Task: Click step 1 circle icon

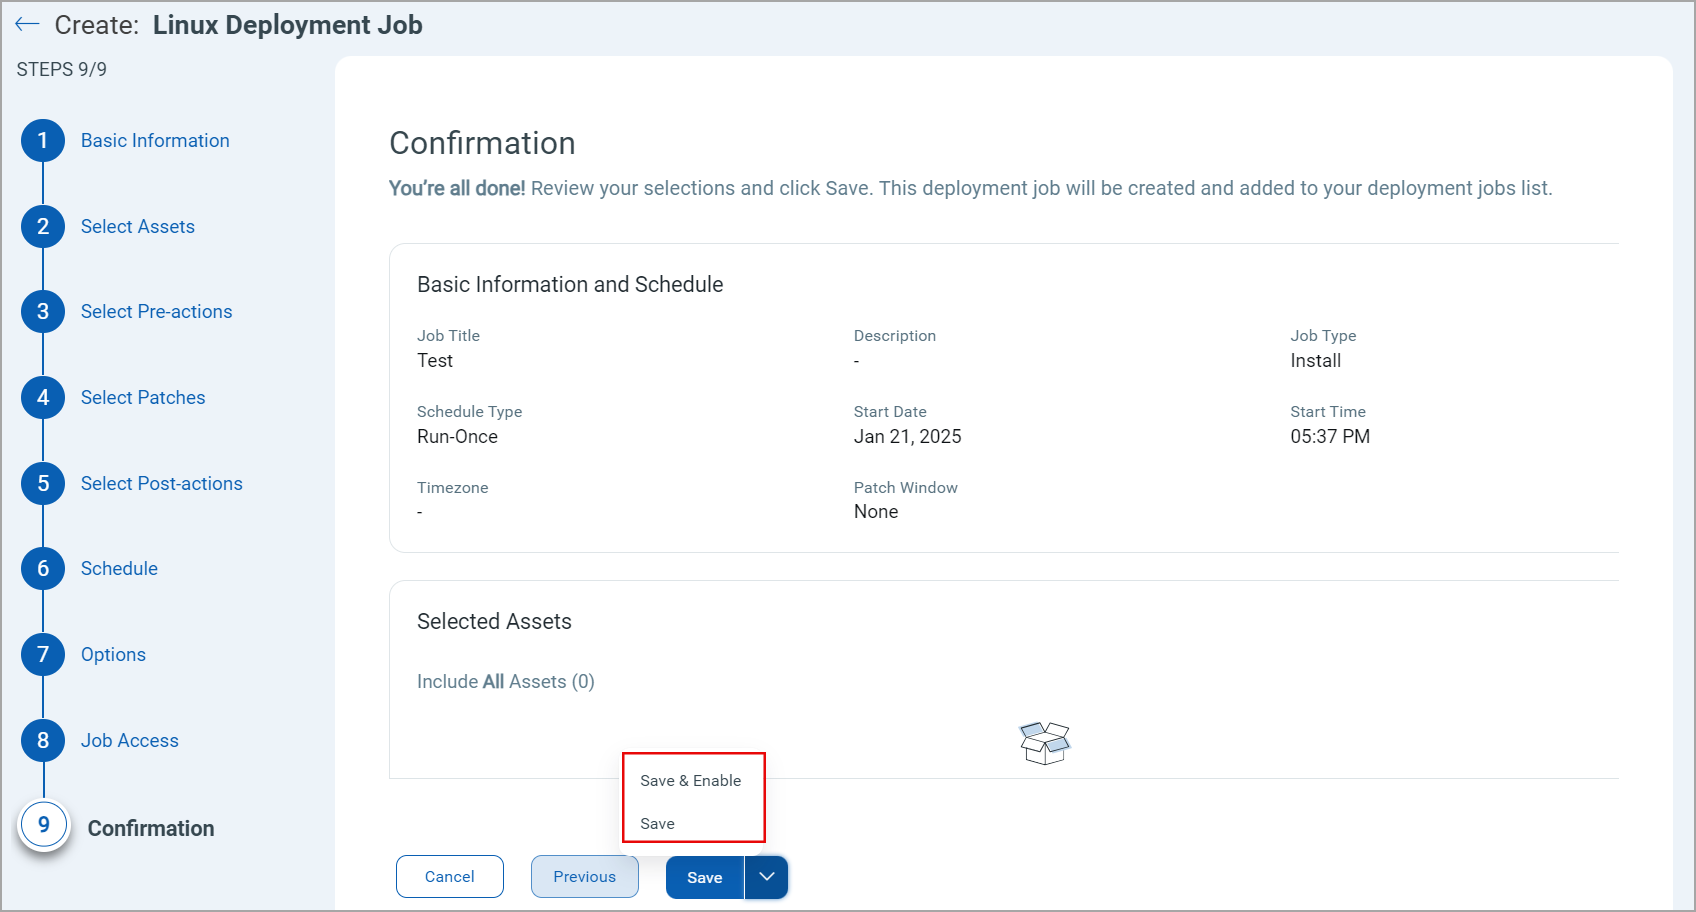Action: [x=43, y=141]
